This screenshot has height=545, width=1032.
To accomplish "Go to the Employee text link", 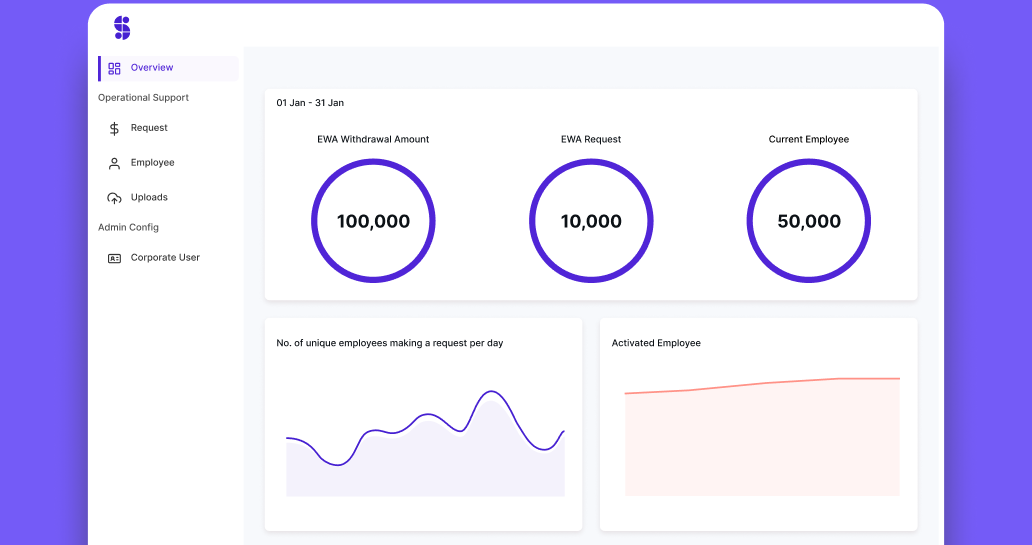I will coord(152,163).
